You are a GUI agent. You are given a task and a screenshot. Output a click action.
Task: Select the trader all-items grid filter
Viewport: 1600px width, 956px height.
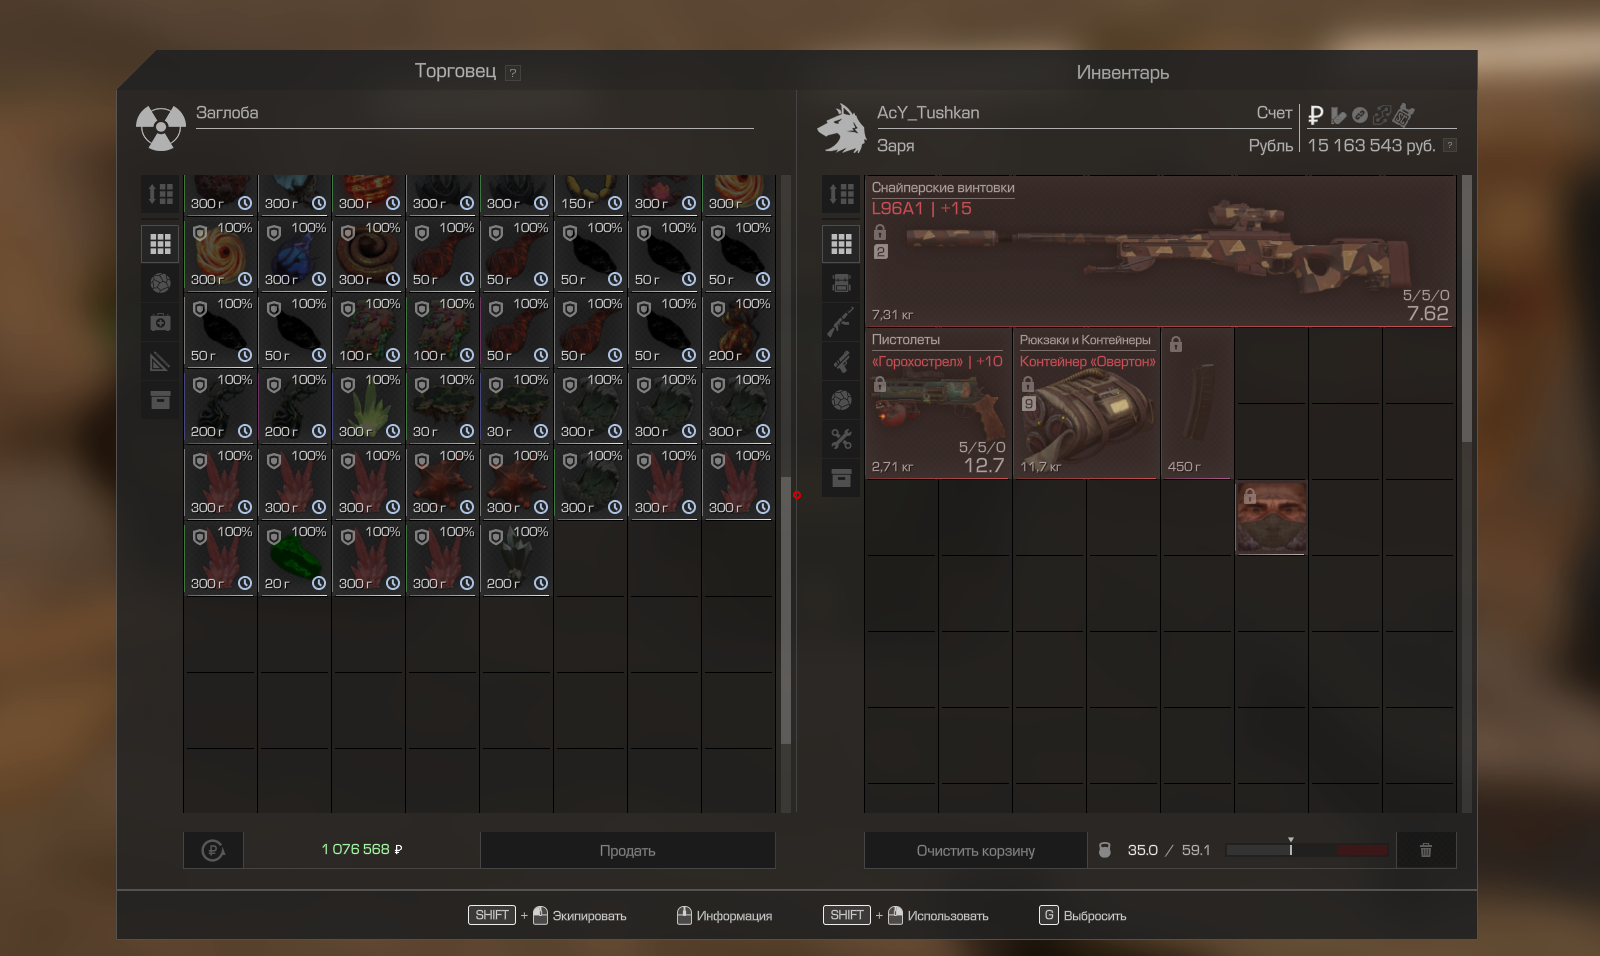160,243
